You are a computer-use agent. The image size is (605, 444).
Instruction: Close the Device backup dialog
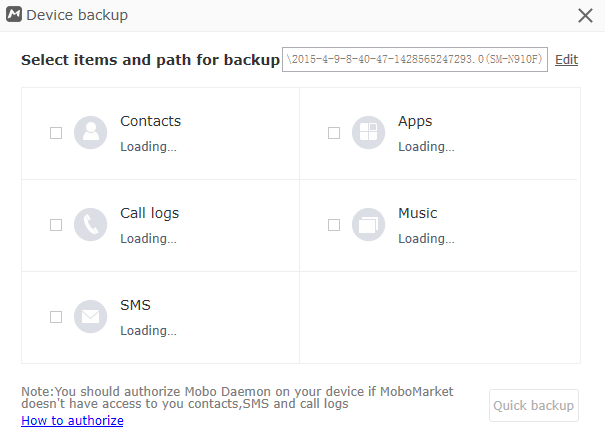pos(585,15)
